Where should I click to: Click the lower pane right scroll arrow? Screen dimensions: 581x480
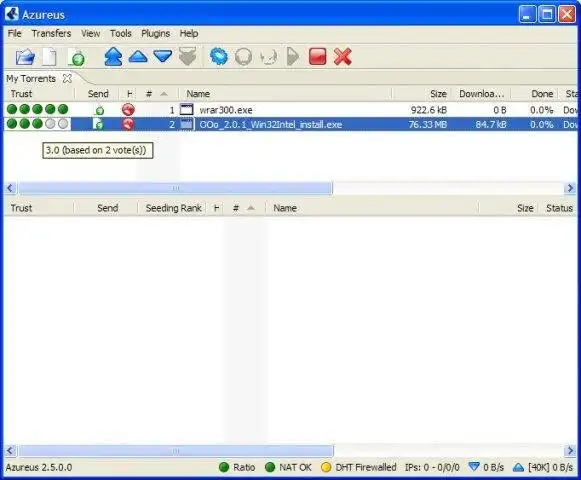click(x=570, y=451)
